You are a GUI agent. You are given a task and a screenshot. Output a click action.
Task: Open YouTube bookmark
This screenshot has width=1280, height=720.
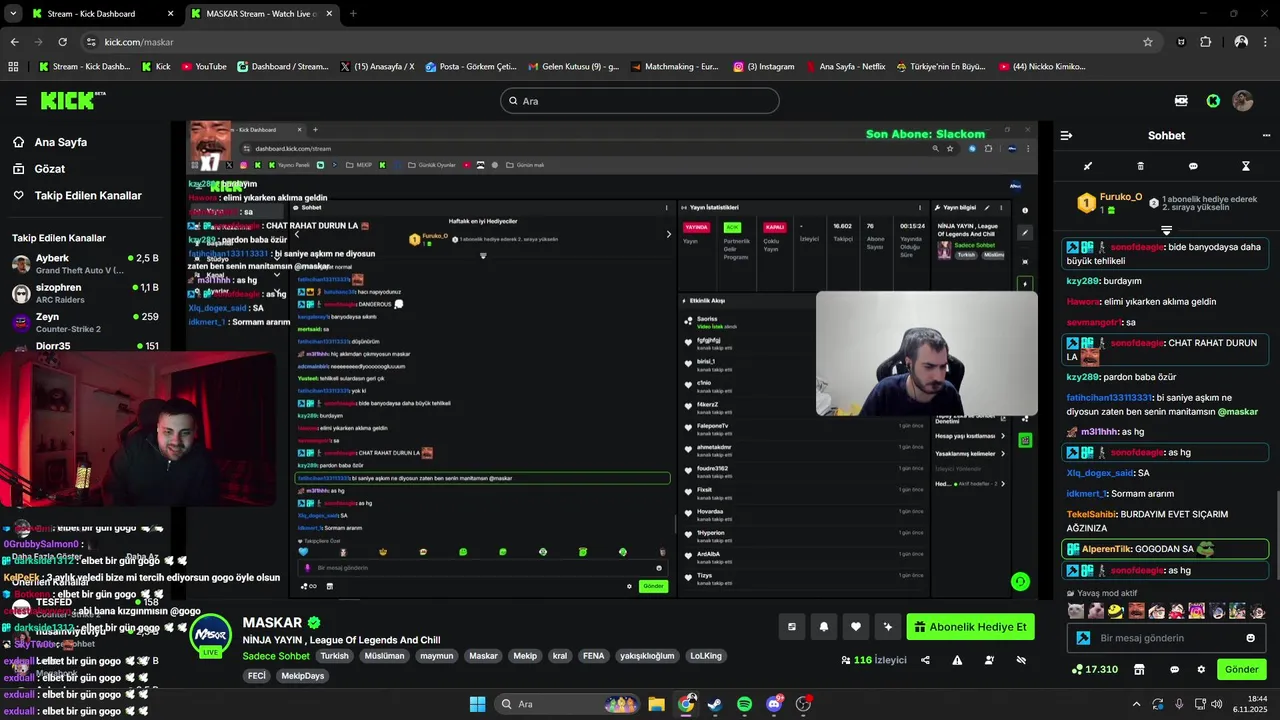(204, 67)
